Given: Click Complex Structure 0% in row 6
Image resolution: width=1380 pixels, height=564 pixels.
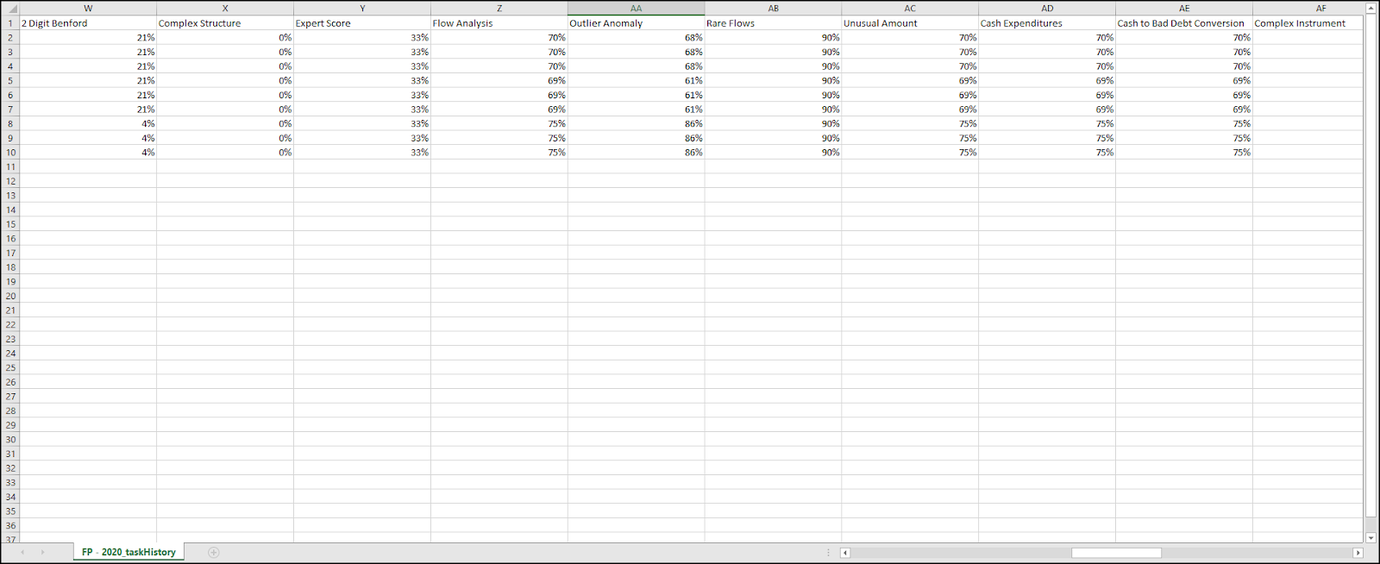Looking at the screenshot, I should pyautogui.click(x=225, y=95).
